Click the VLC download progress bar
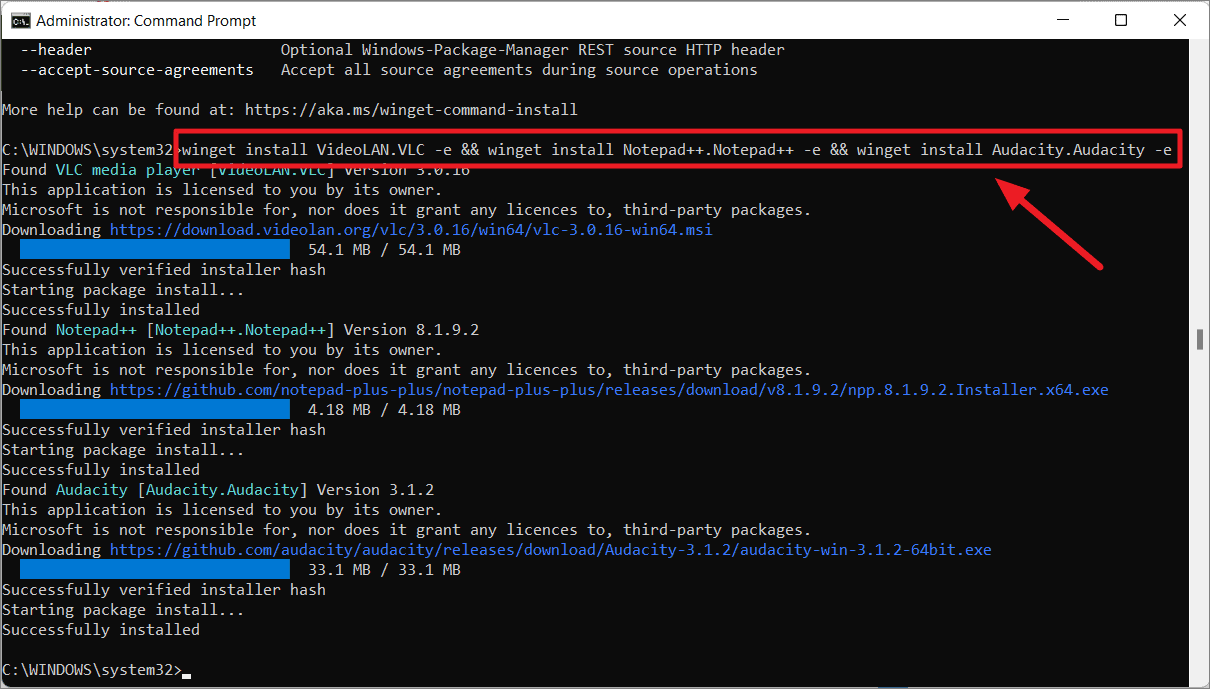 (155, 250)
